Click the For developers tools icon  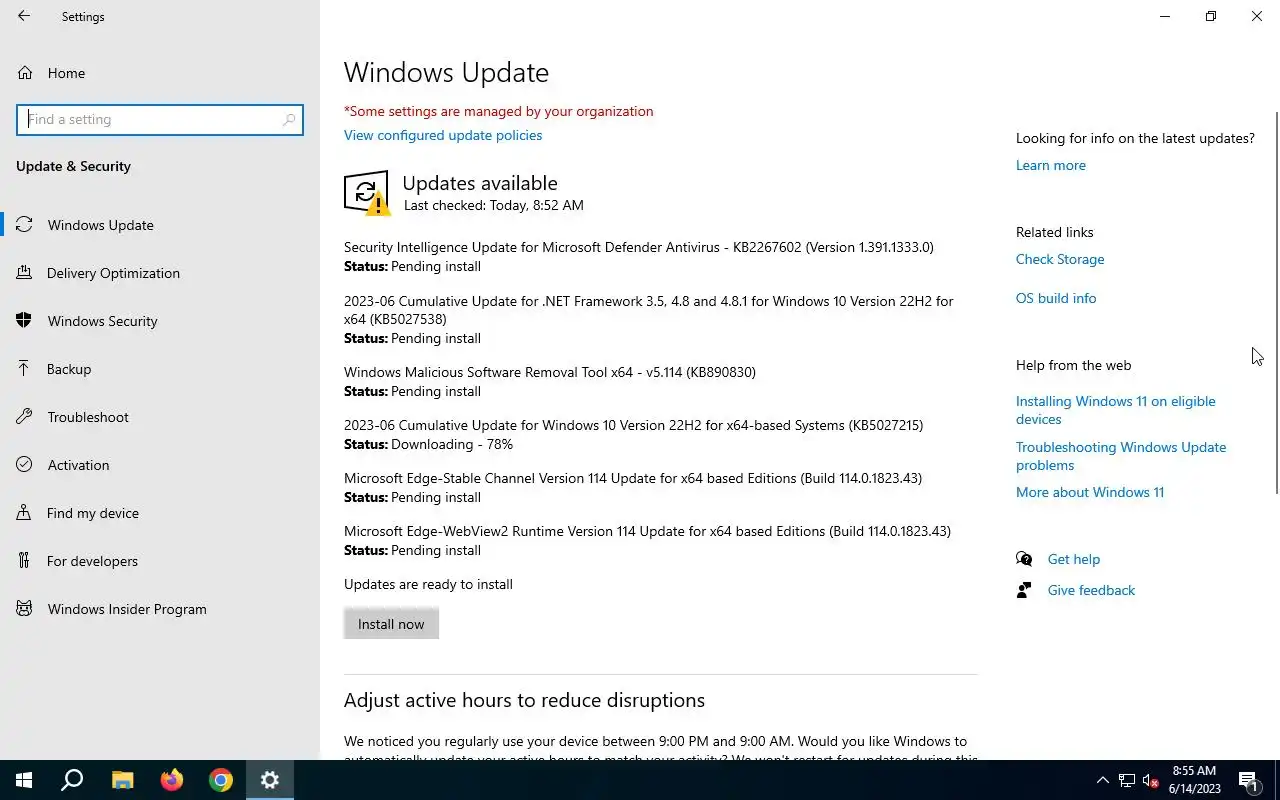pos(24,561)
